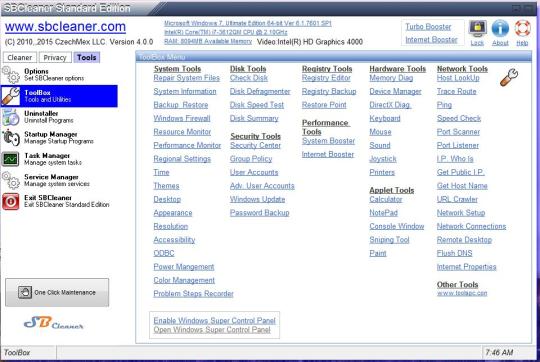Click Enable Windows Super Control Panel
The height and width of the screenshot is (362, 540).
click(x=215, y=321)
